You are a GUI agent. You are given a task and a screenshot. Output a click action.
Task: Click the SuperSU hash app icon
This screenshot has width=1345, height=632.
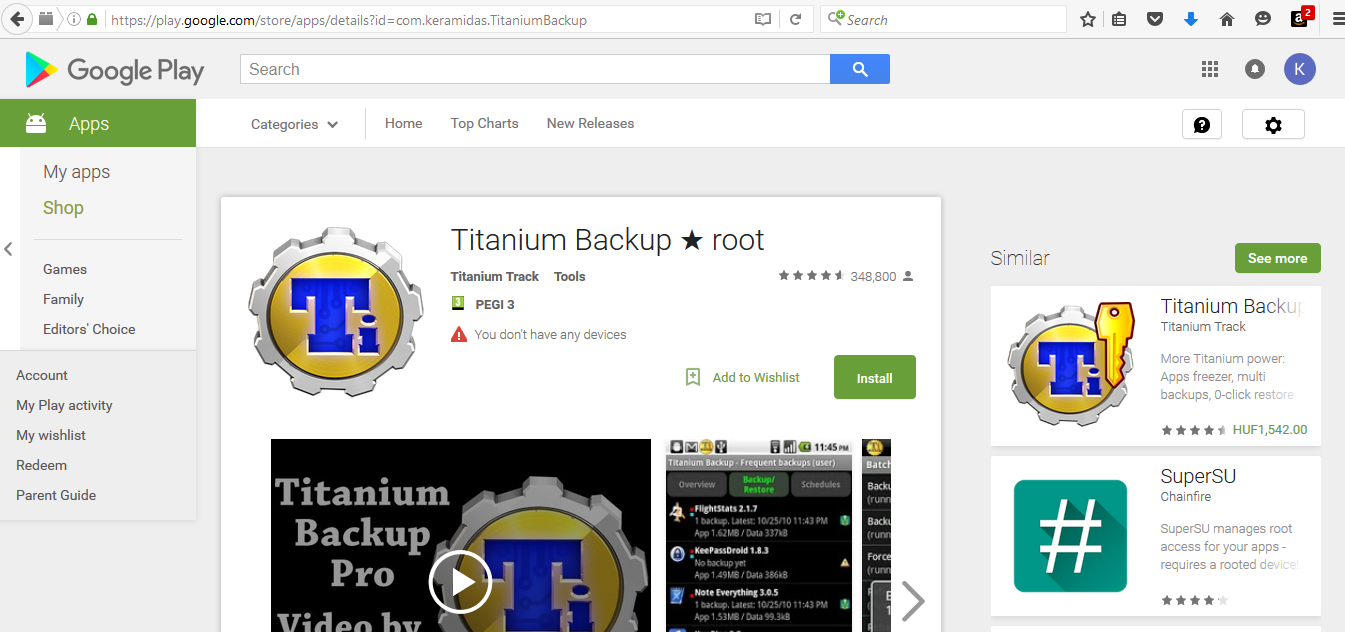click(1070, 536)
